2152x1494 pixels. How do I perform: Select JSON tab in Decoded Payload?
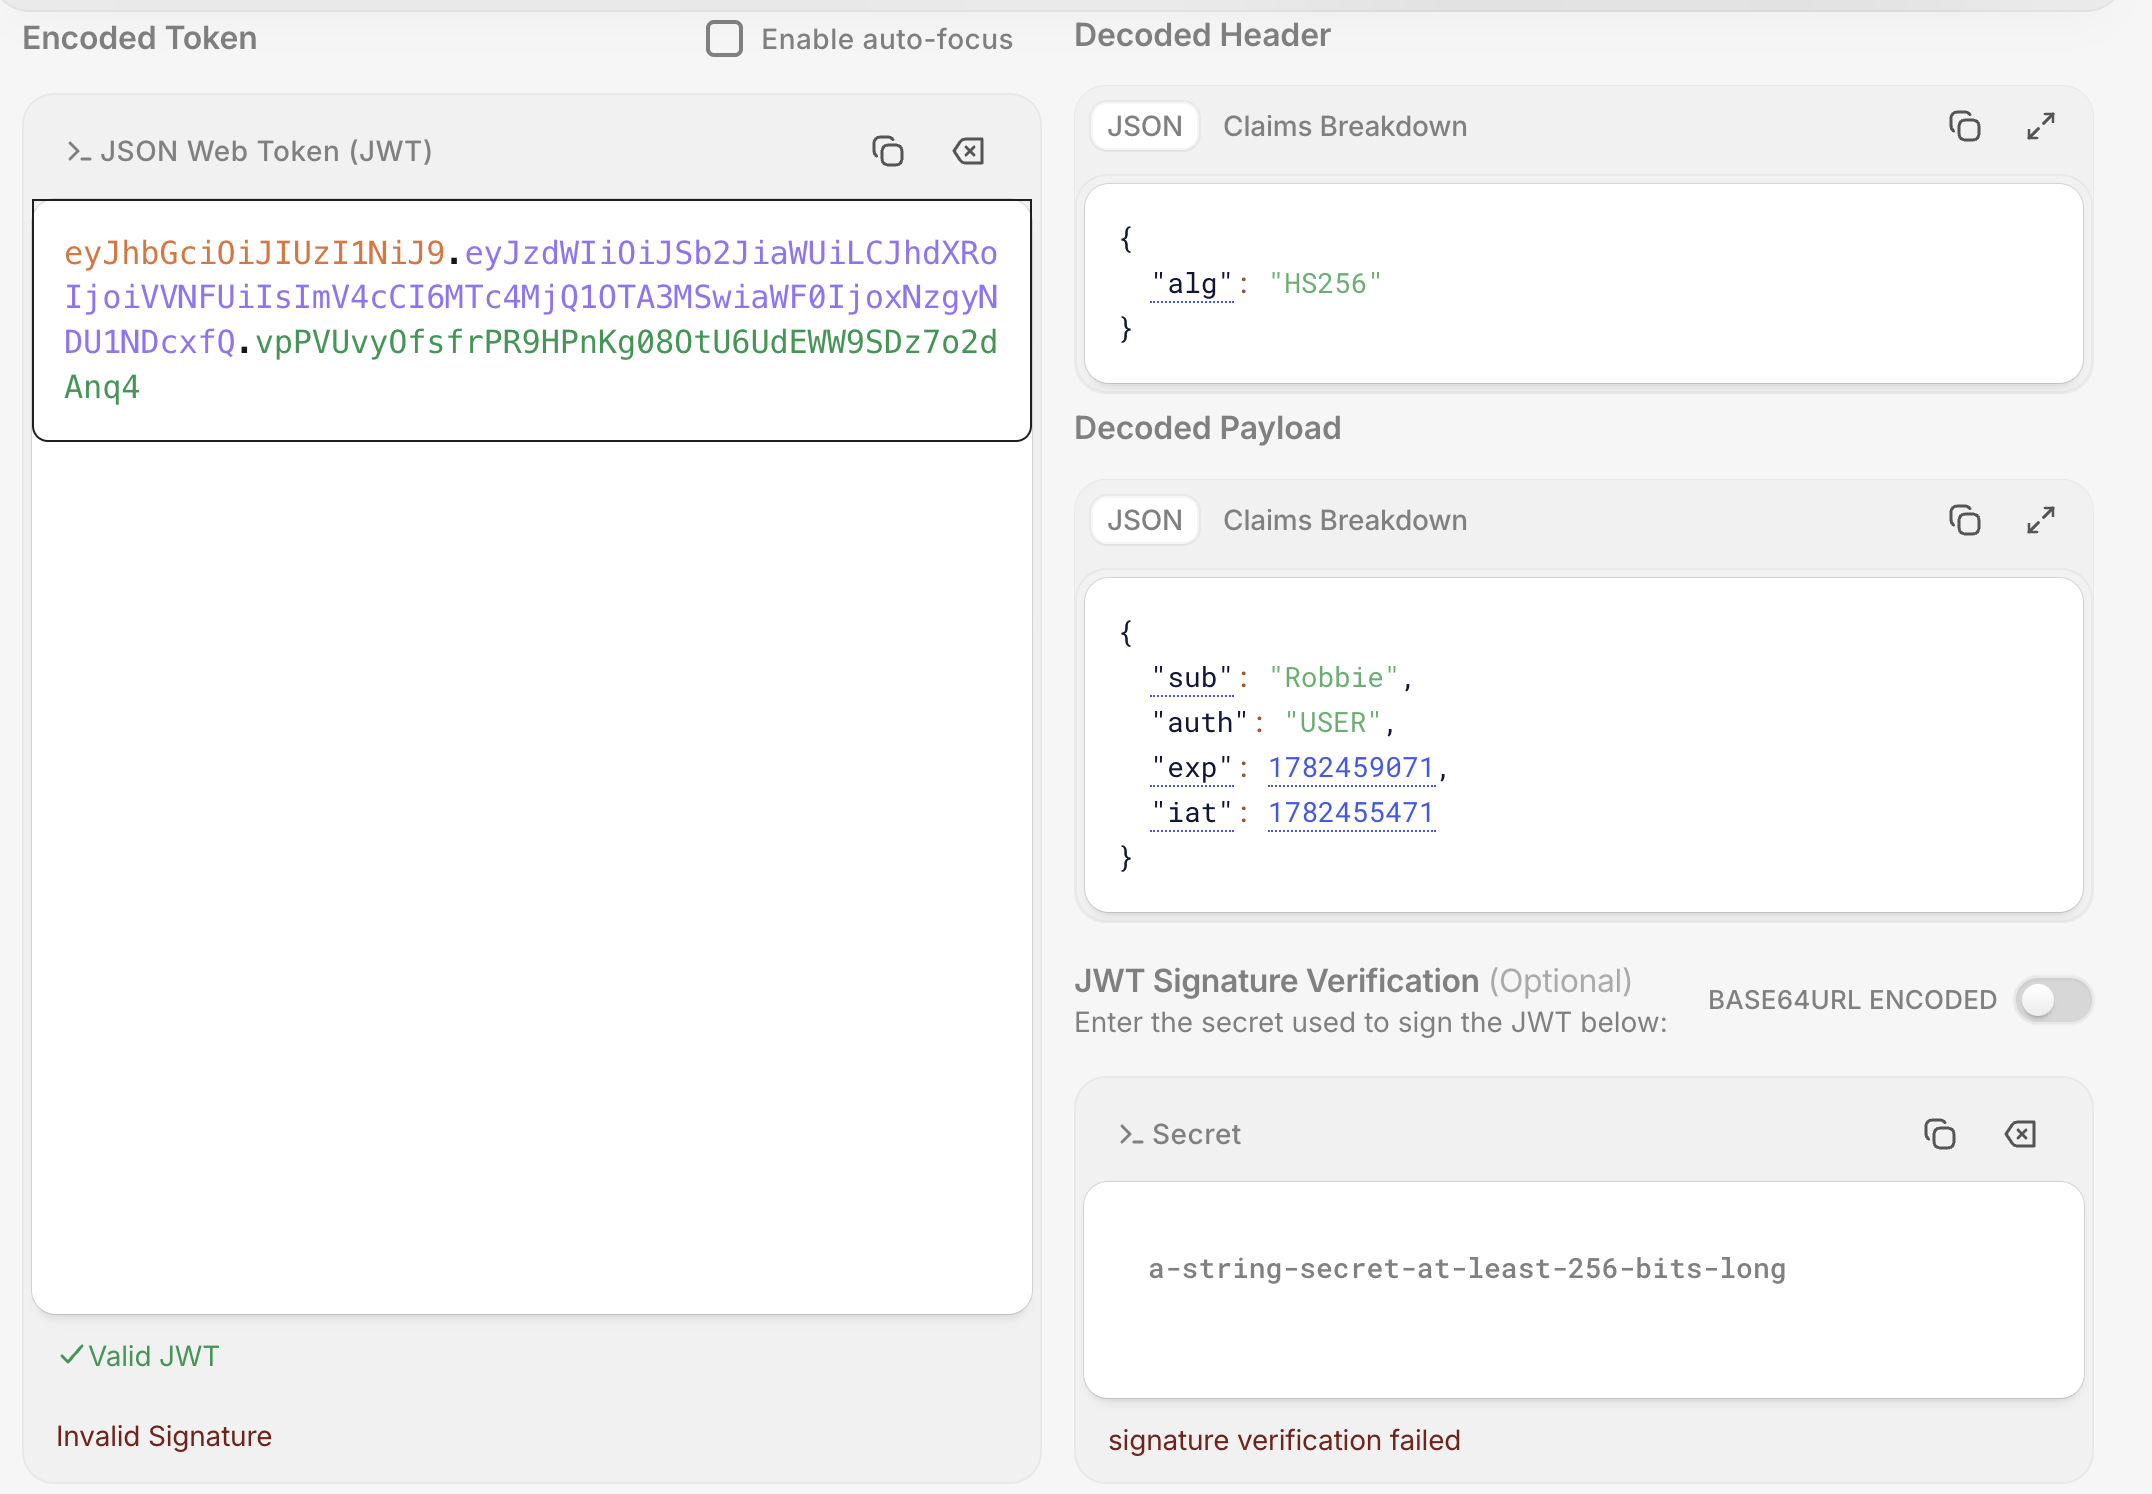(x=1144, y=520)
